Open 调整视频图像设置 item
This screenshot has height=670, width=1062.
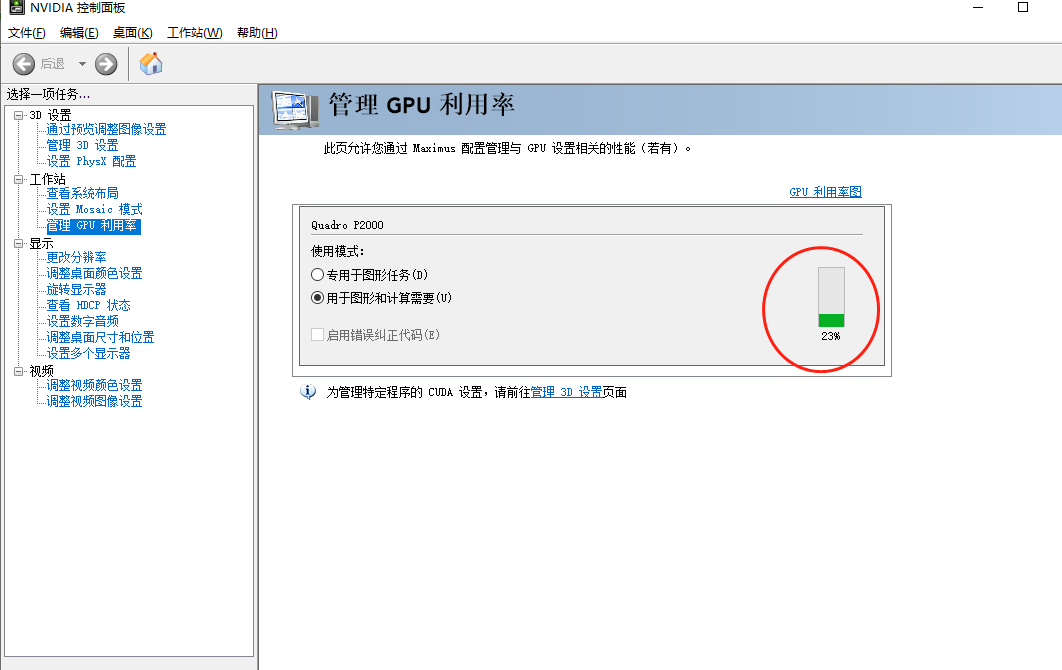pyautogui.click(x=94, y=401)
